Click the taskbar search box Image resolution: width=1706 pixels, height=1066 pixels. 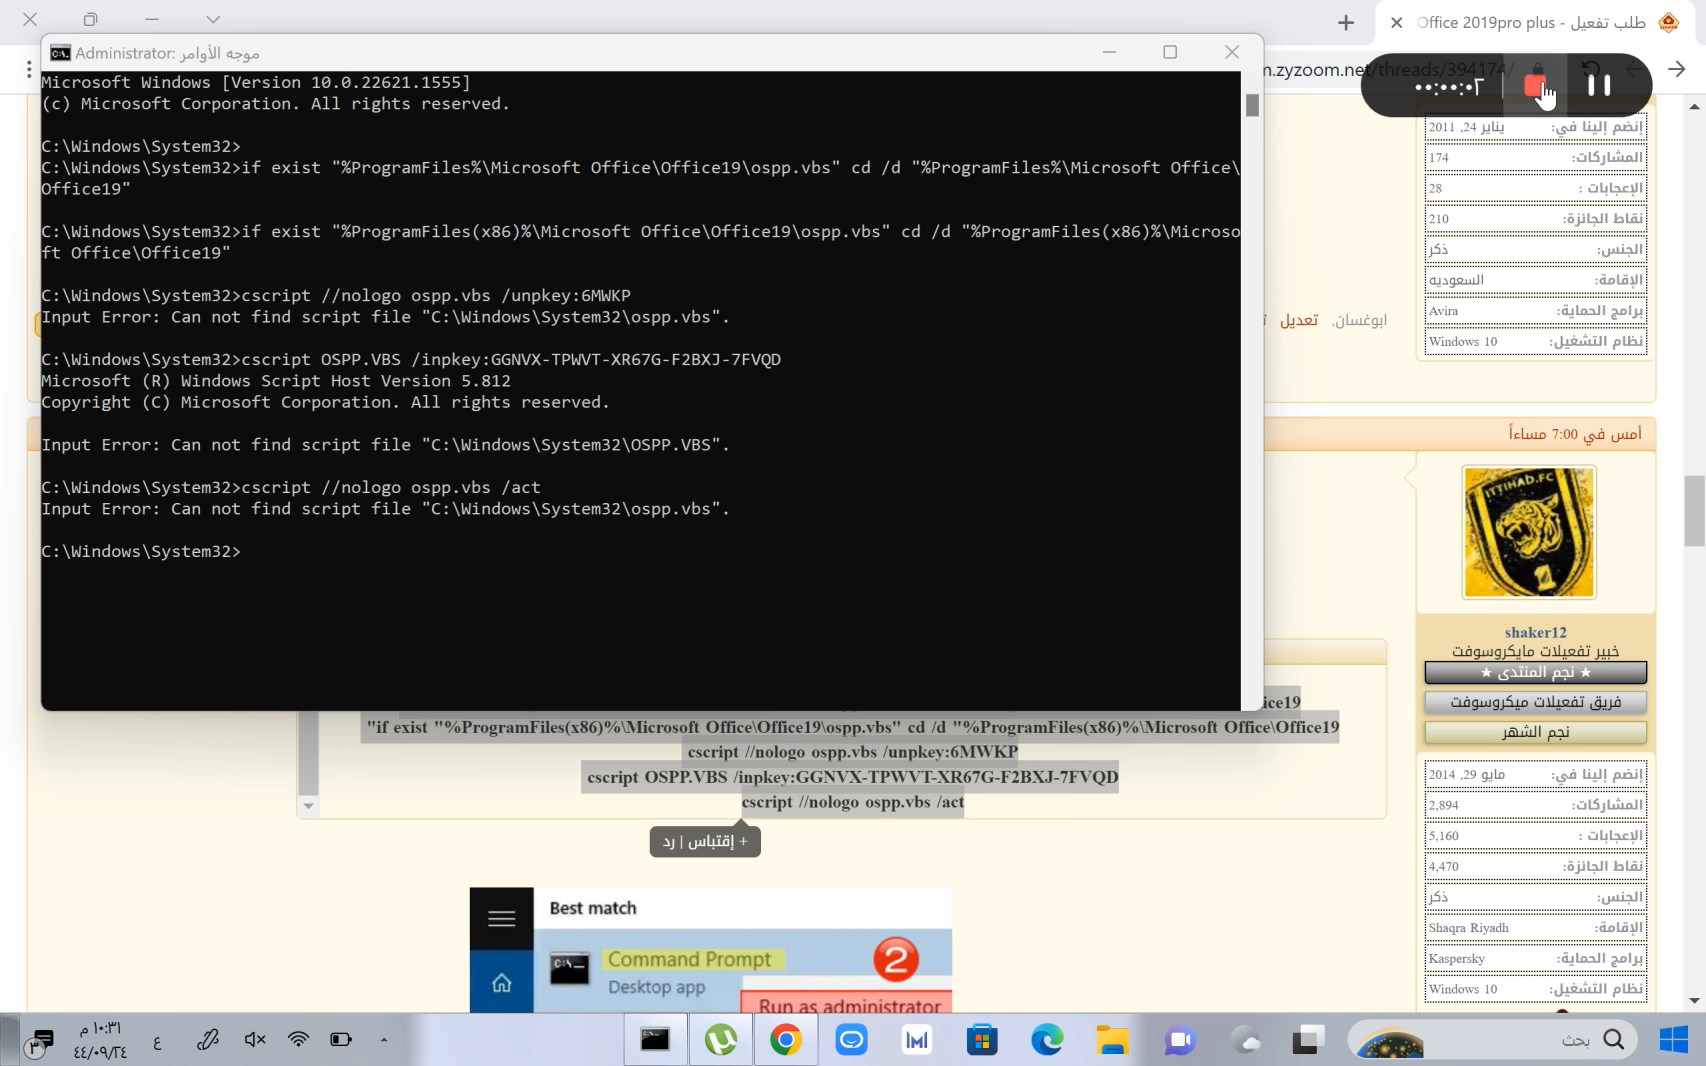1492,1040
